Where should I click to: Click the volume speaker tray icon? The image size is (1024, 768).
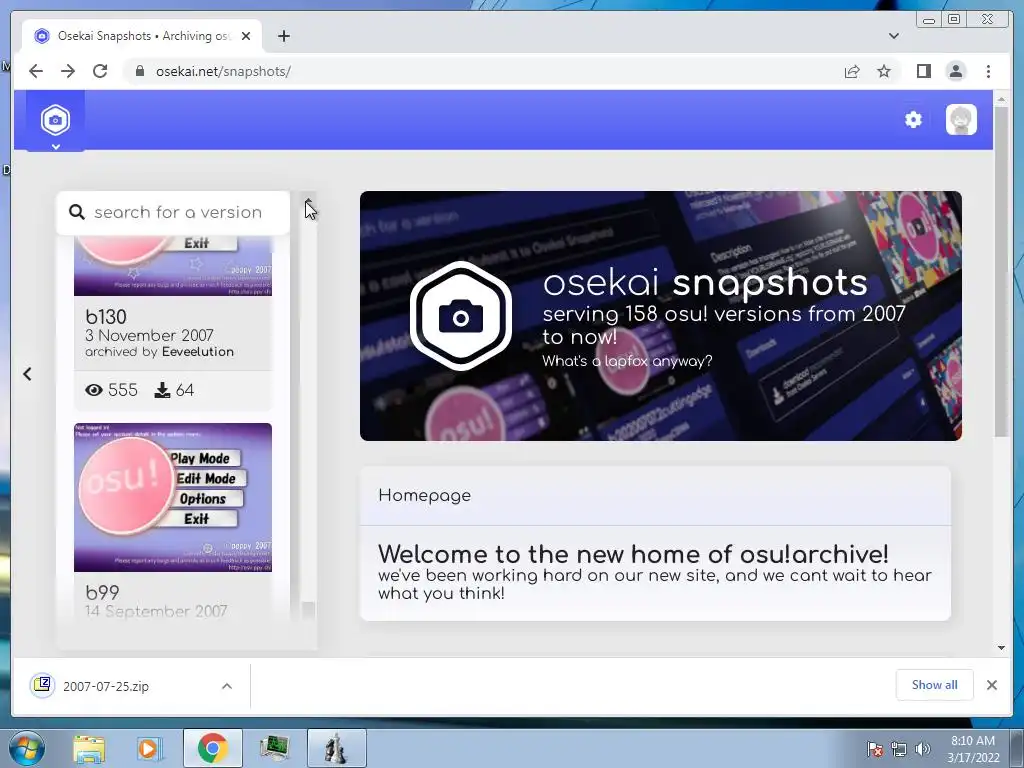point(923,749)
